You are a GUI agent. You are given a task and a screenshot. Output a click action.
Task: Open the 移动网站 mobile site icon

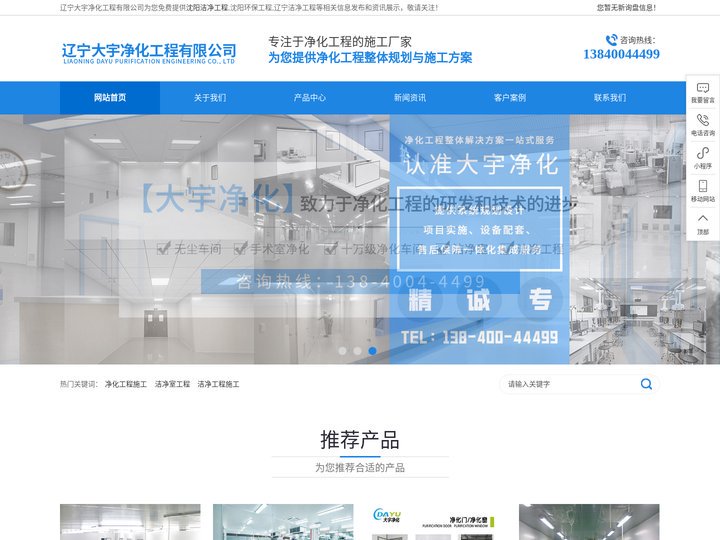[703, 186]
